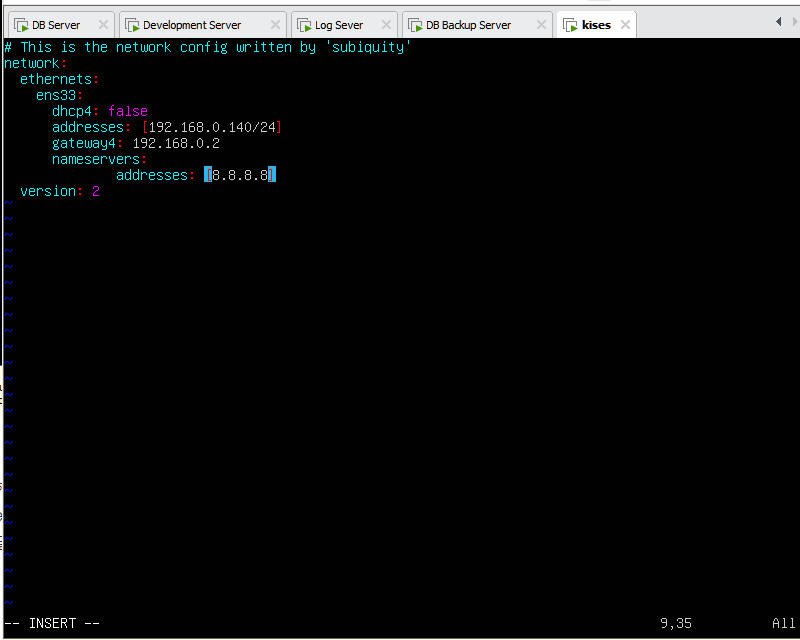
Task: Activate the kises tab
Action: click(596, 24)
